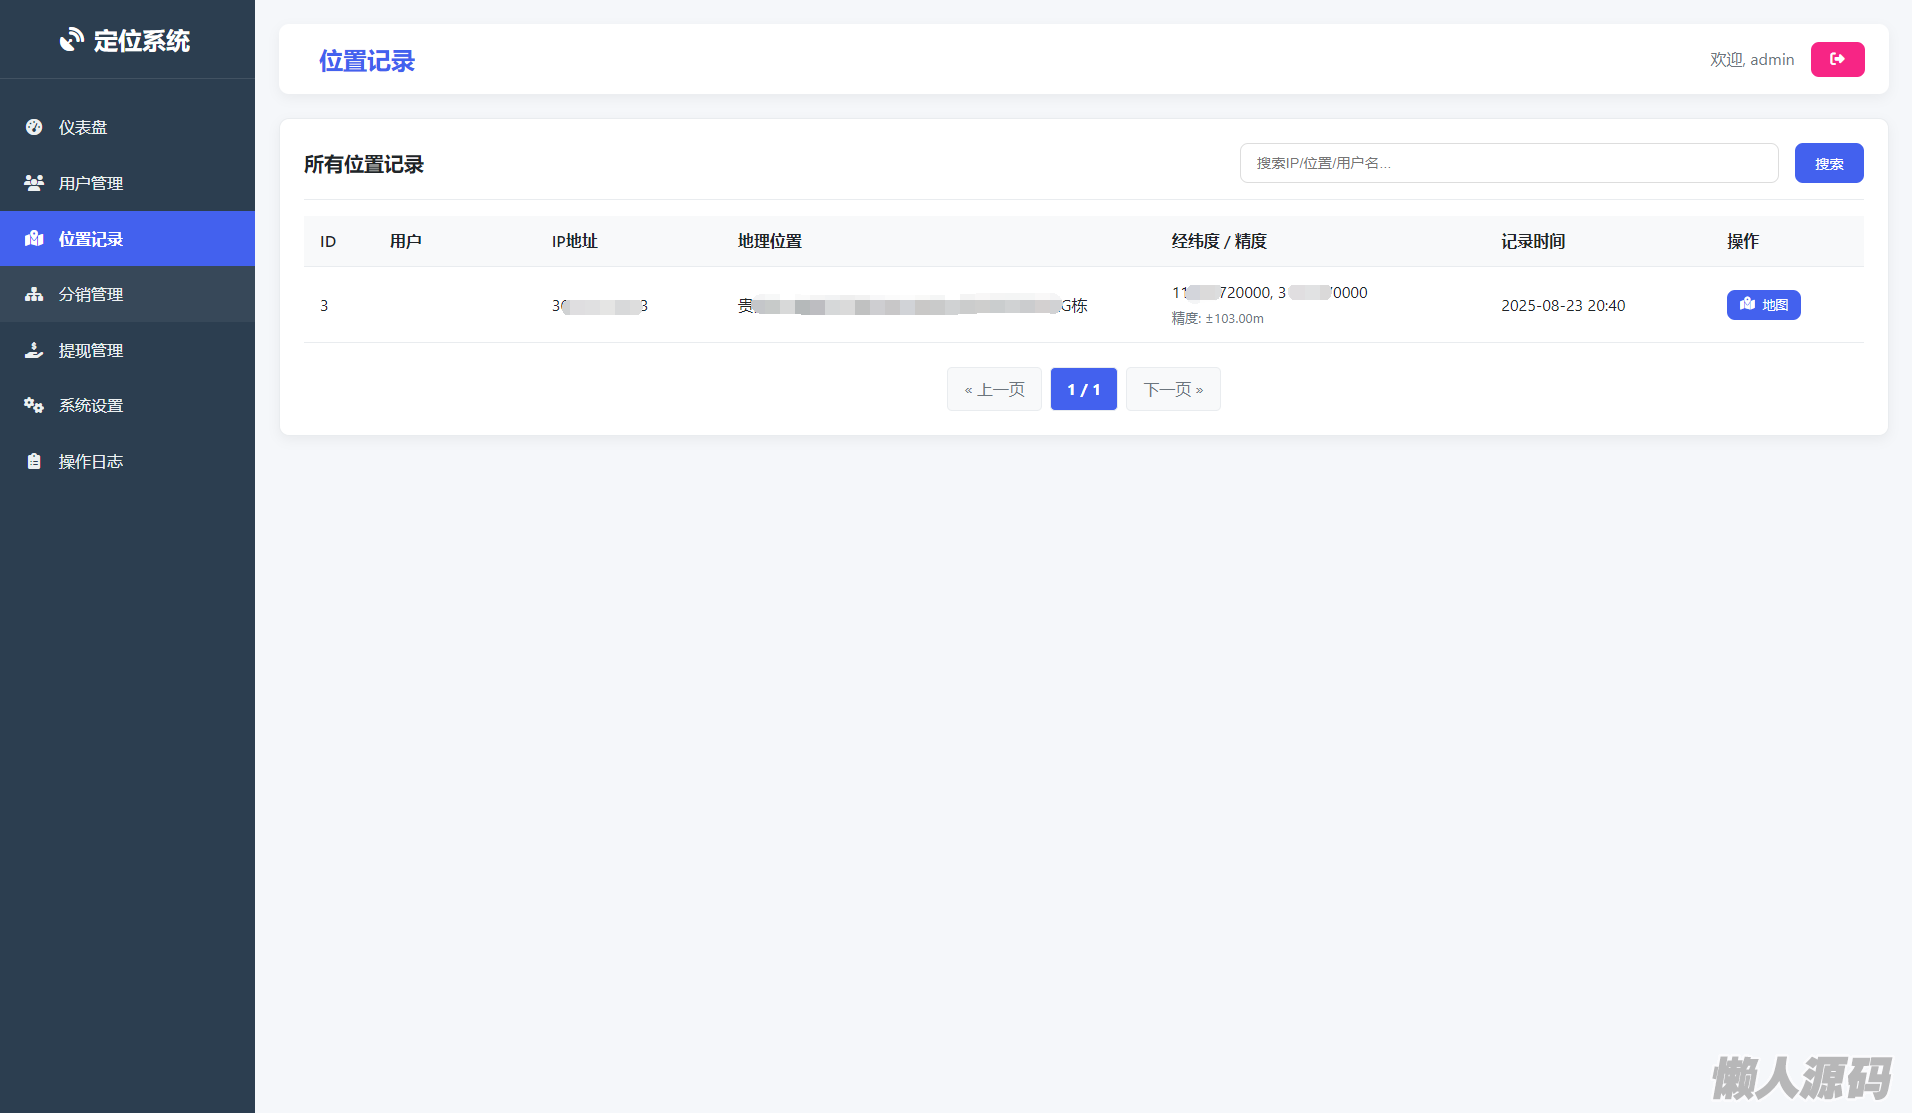The height and width of the screenshot is (1113, 1912).
Task: Focus the 搜索IP/位置/用户名 search field
Action: (1508, 163)
